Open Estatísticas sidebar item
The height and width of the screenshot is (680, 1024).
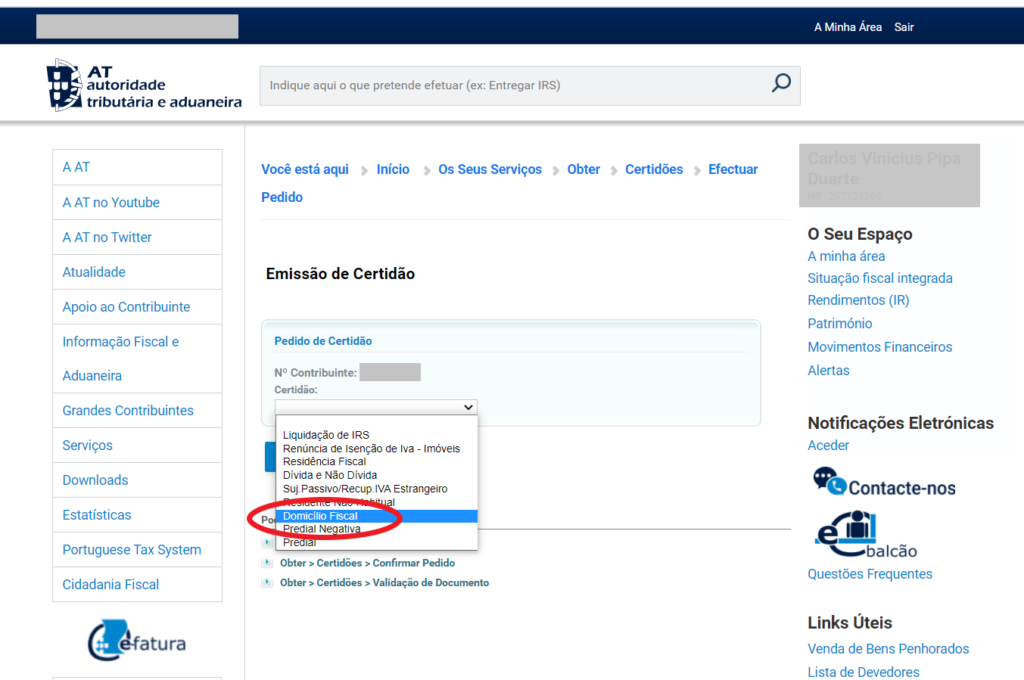[x=137, y=515]
